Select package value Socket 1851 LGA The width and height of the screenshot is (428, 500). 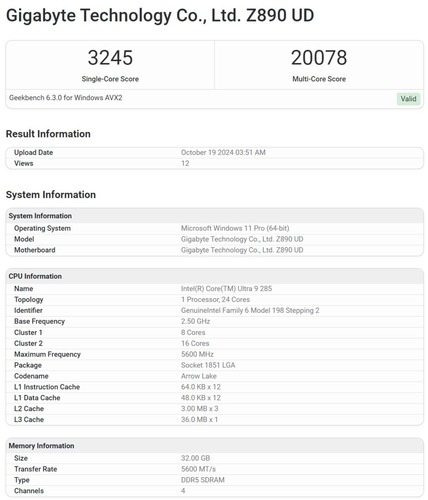tap(208, 365)
